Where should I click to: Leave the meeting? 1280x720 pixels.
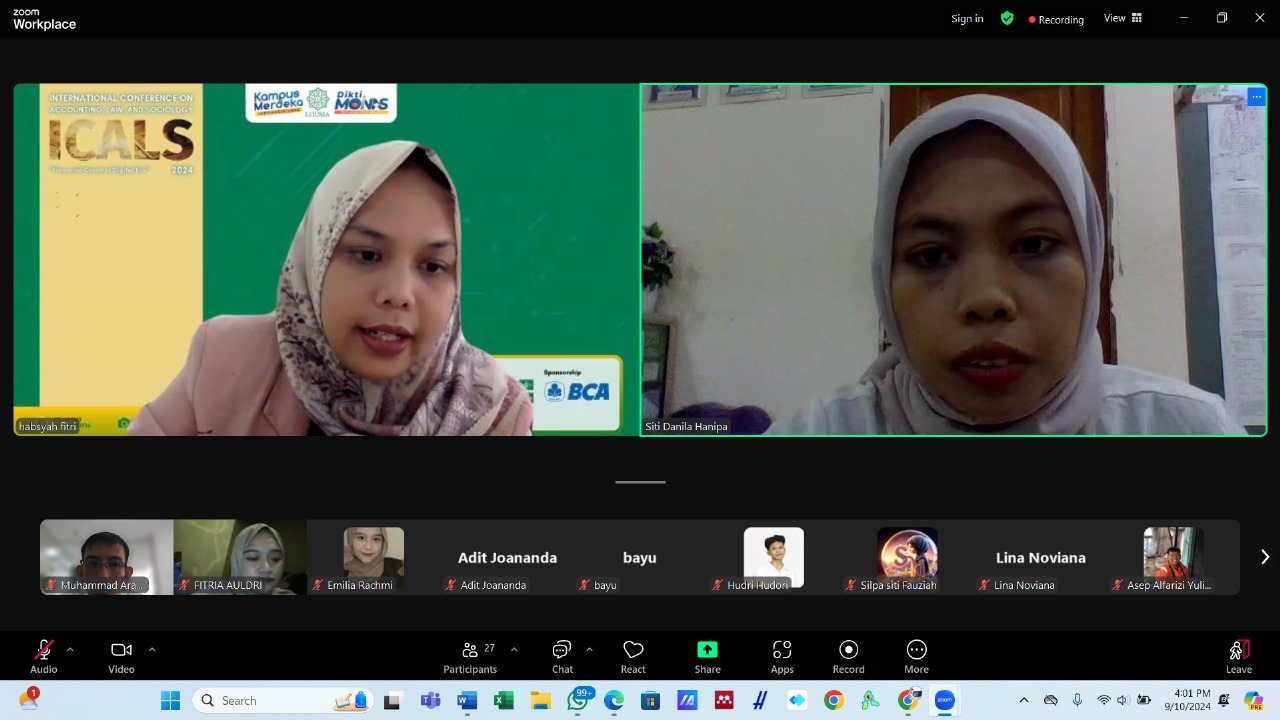pos(1238,656)
